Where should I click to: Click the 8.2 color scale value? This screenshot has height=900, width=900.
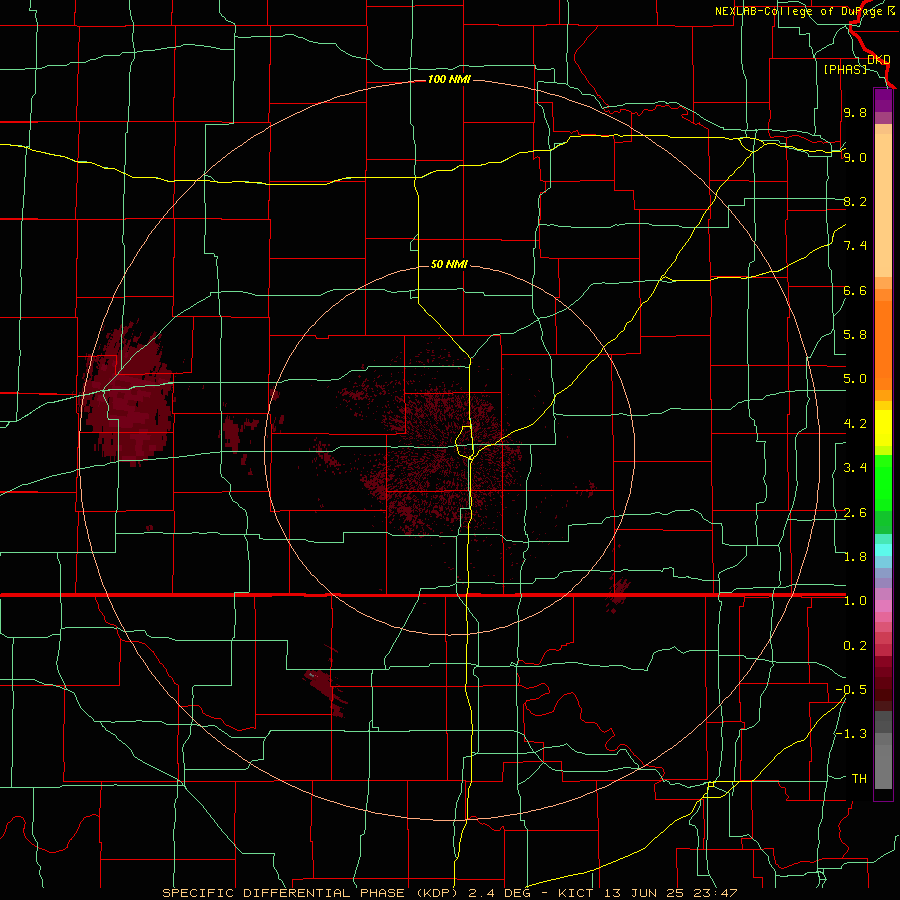click(x=855, y=201)
